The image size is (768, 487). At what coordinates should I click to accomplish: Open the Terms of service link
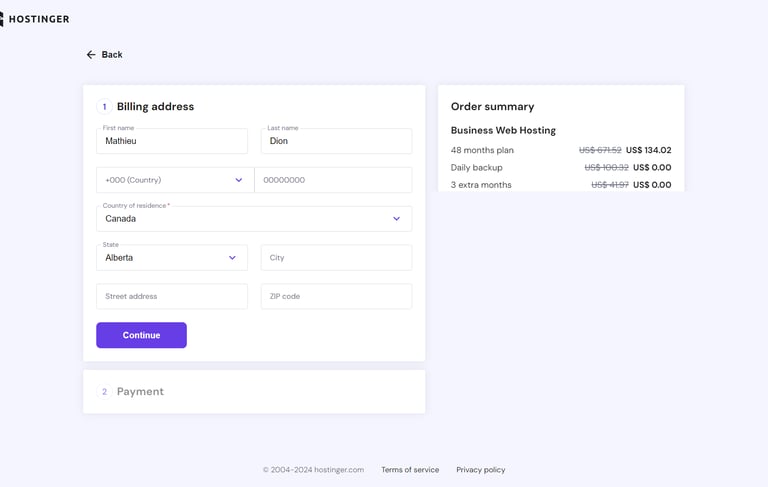pyautogui.click(x=410, y=470)
